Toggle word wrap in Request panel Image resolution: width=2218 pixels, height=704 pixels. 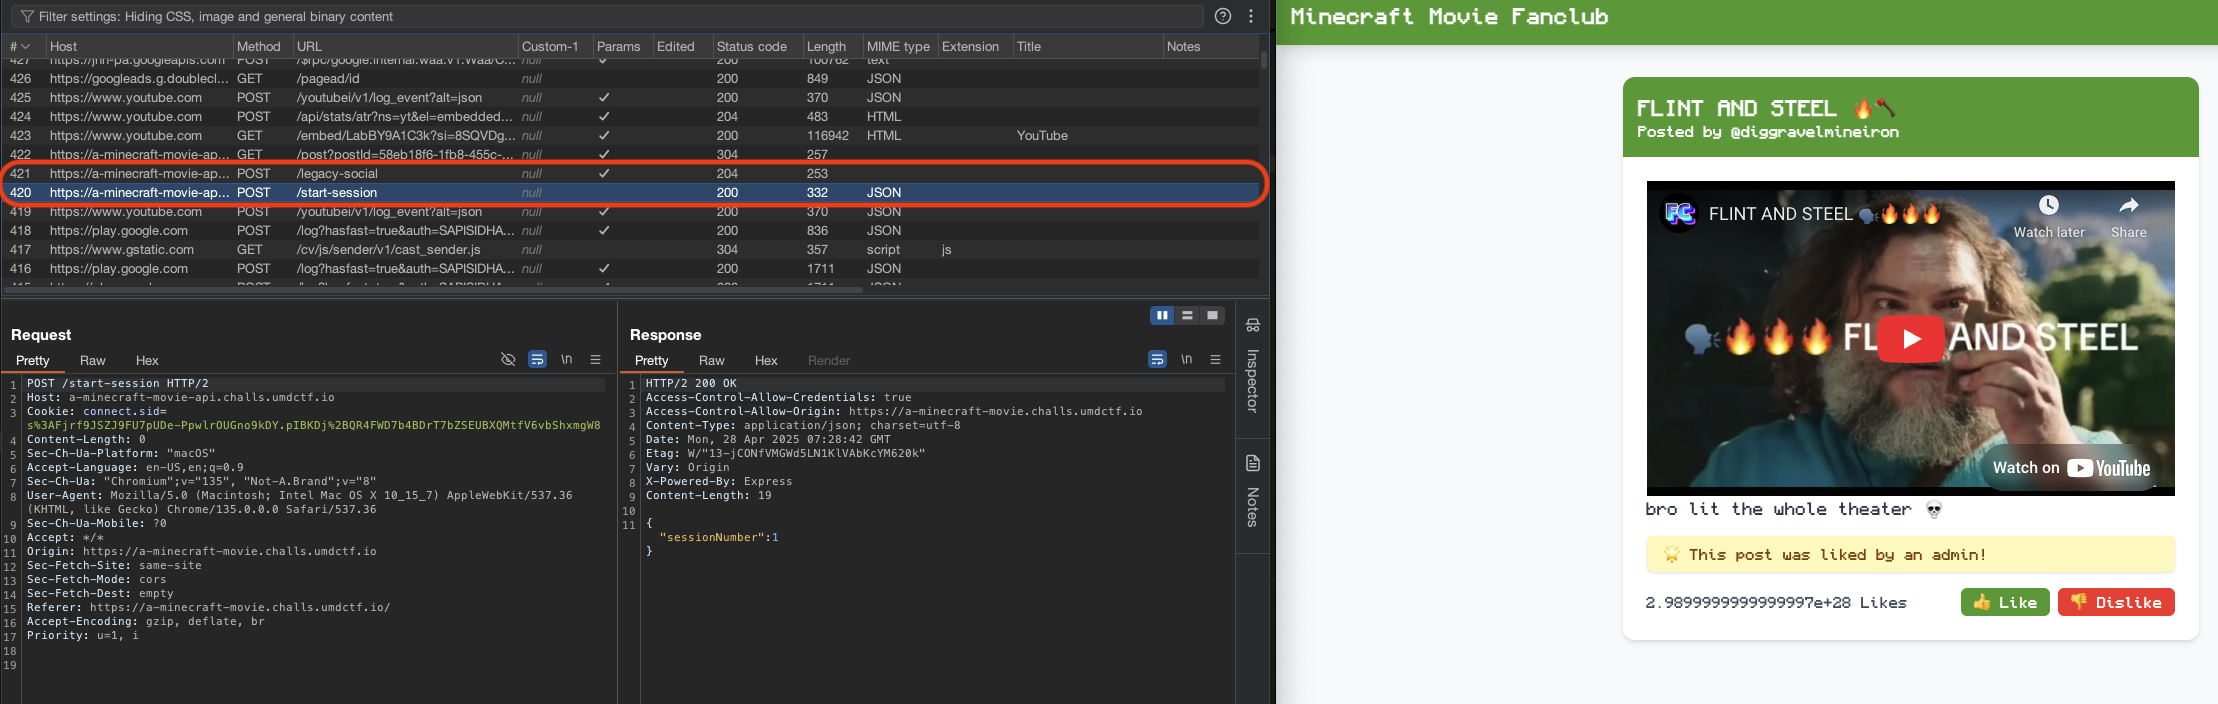click(x=537, y=360)
